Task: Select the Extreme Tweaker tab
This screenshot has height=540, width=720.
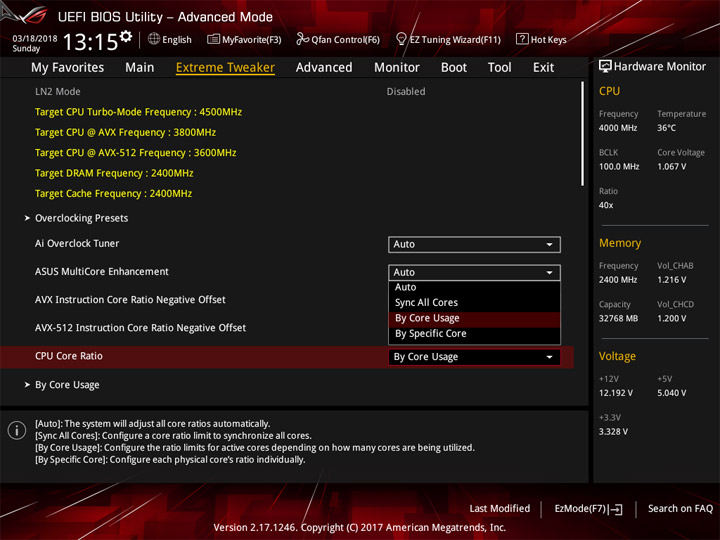Action: point(225,68)
